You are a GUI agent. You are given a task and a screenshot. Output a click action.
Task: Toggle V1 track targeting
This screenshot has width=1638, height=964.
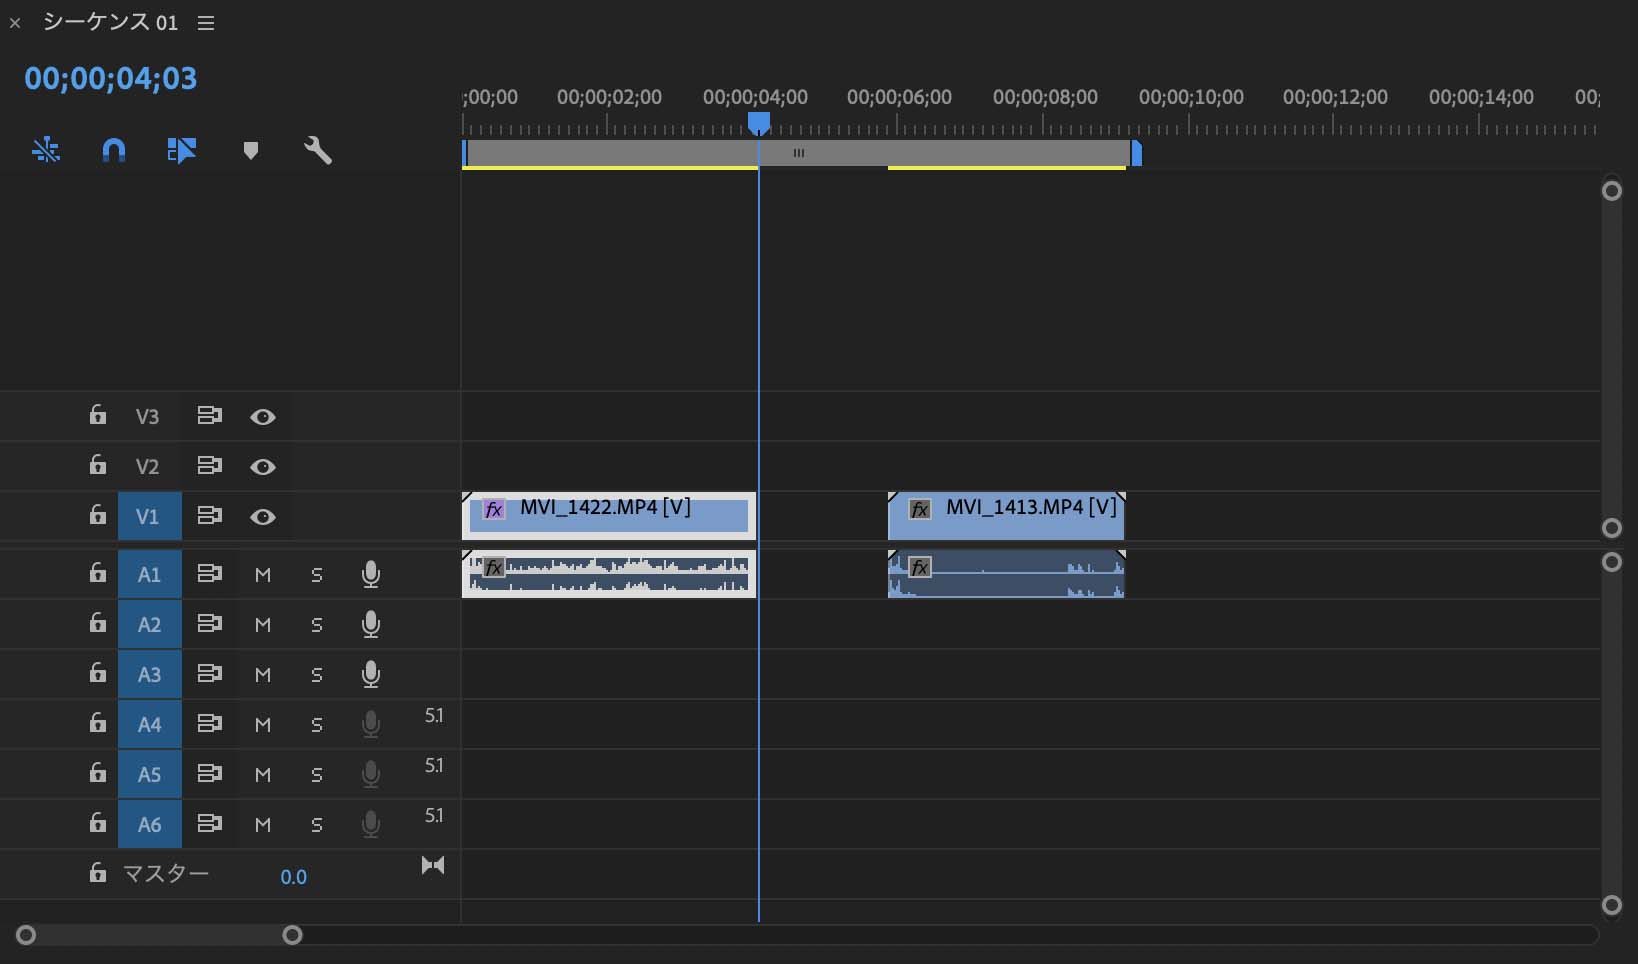pos(150,516)
